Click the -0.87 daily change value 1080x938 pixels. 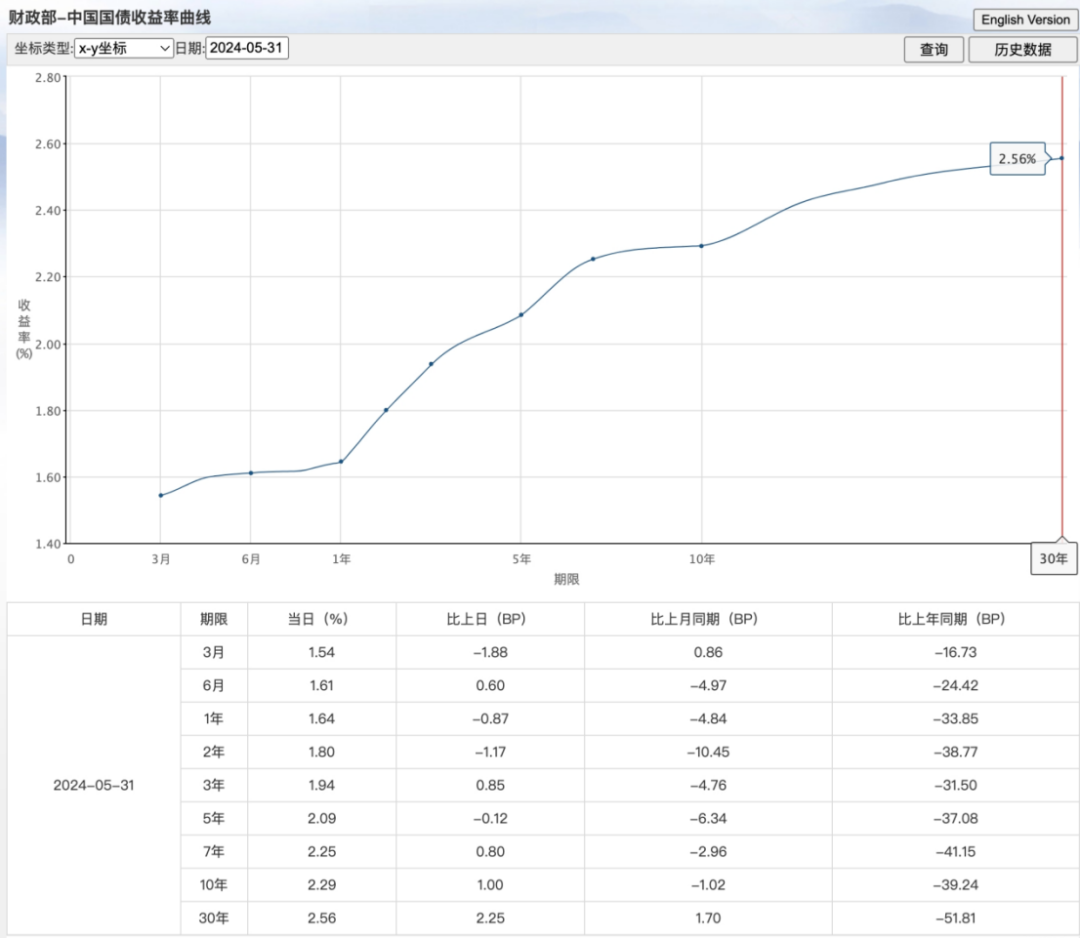pos(490,718)
